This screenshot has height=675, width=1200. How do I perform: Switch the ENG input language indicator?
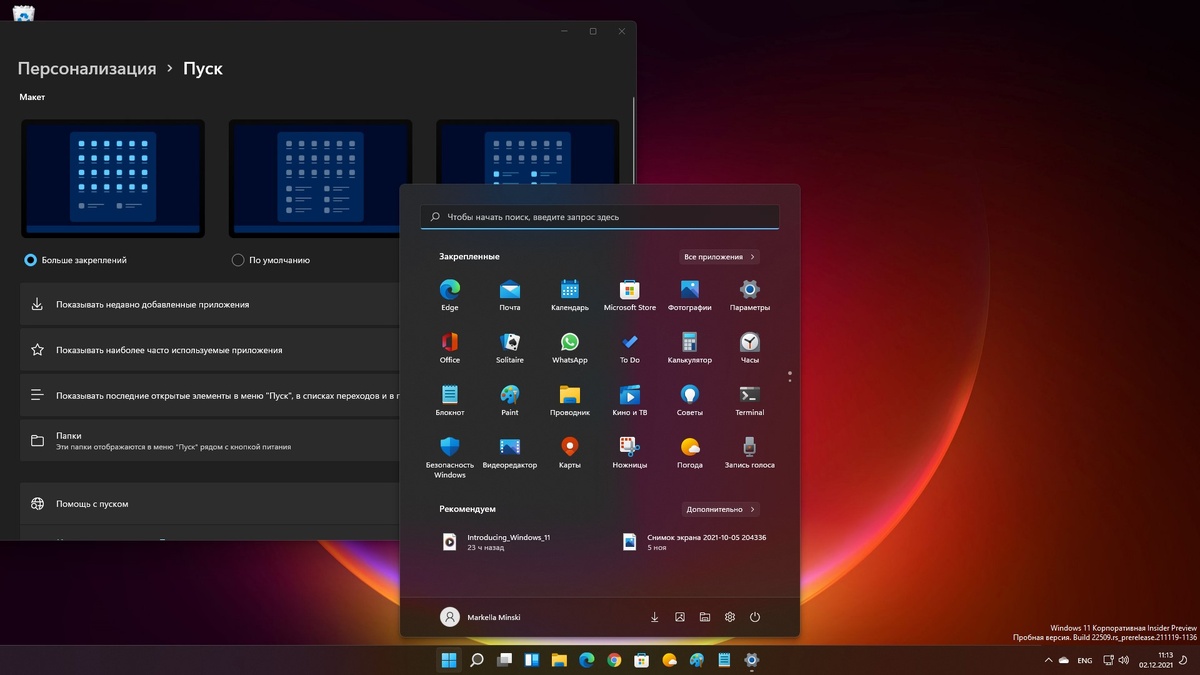click(x=1086, y=660)
